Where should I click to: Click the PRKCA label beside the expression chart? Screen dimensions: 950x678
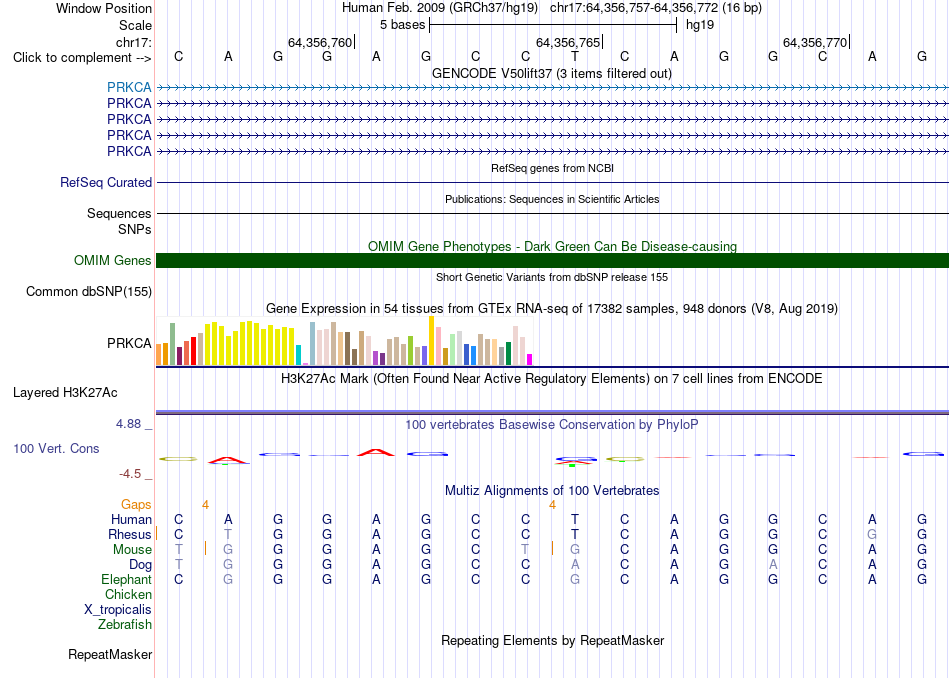(129, 343)
